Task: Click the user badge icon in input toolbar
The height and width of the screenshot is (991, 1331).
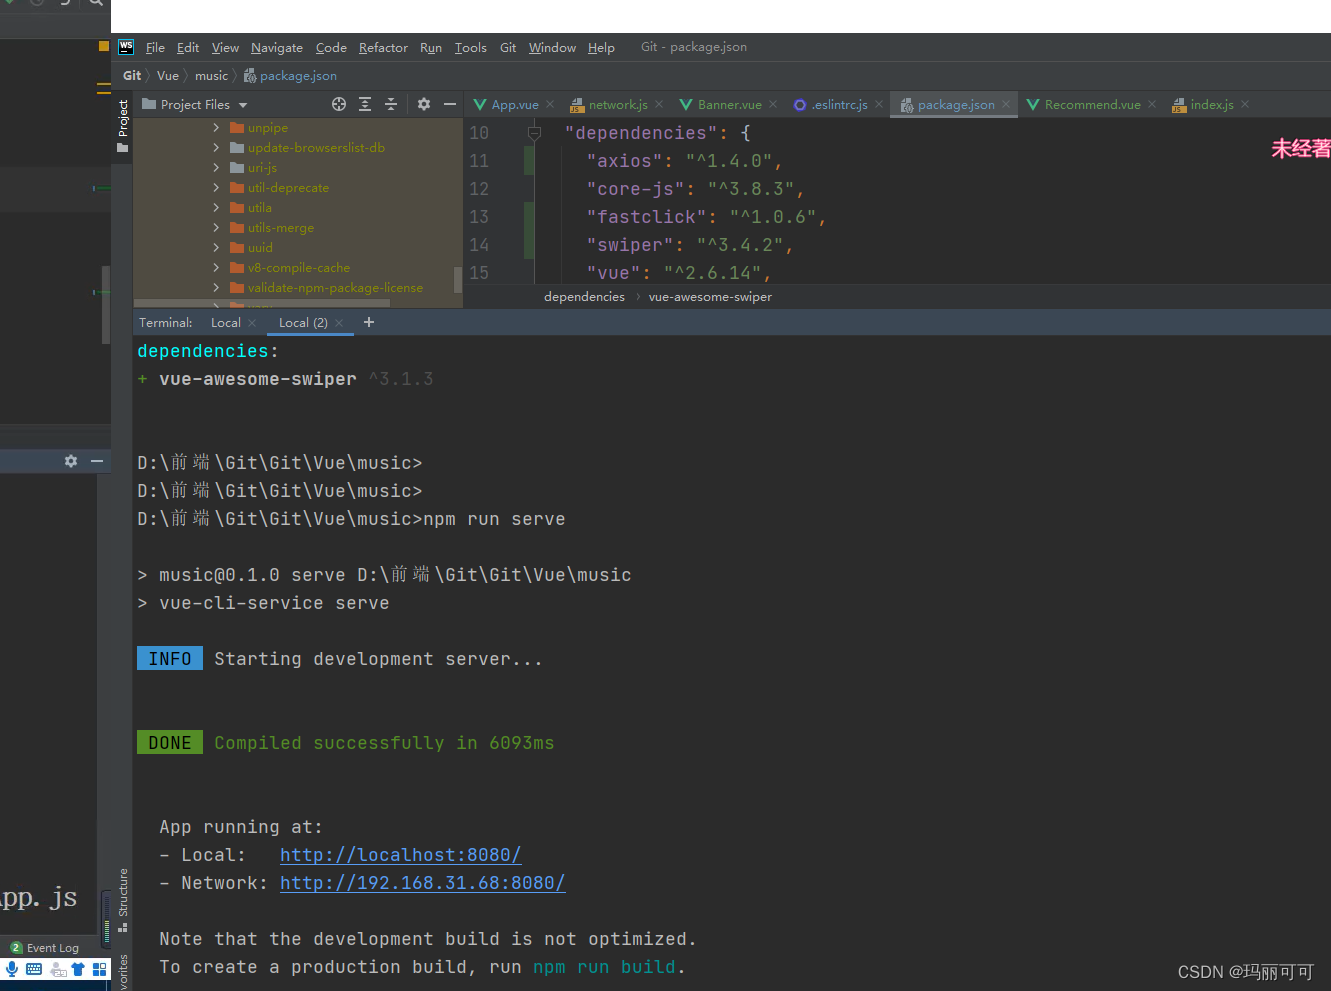Action: (57, 970)
